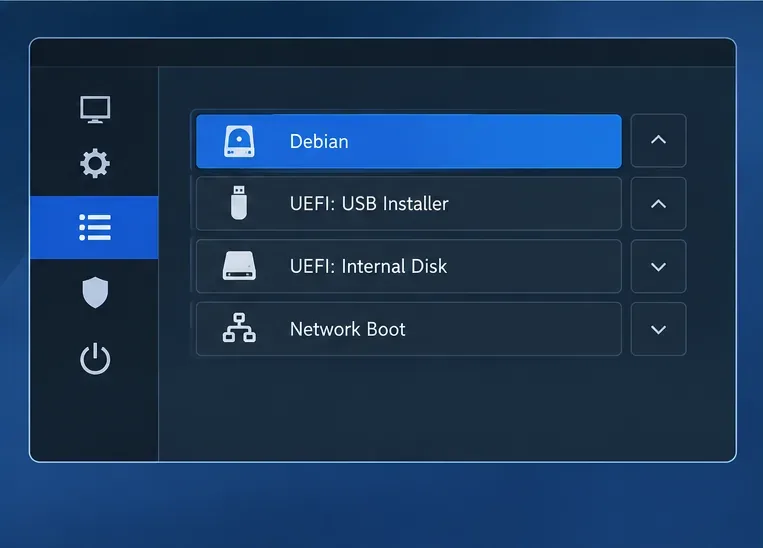Viewport: 763px width, 548px height.
Task: Click the "Network Boot" label text
Action: [347, 329]
